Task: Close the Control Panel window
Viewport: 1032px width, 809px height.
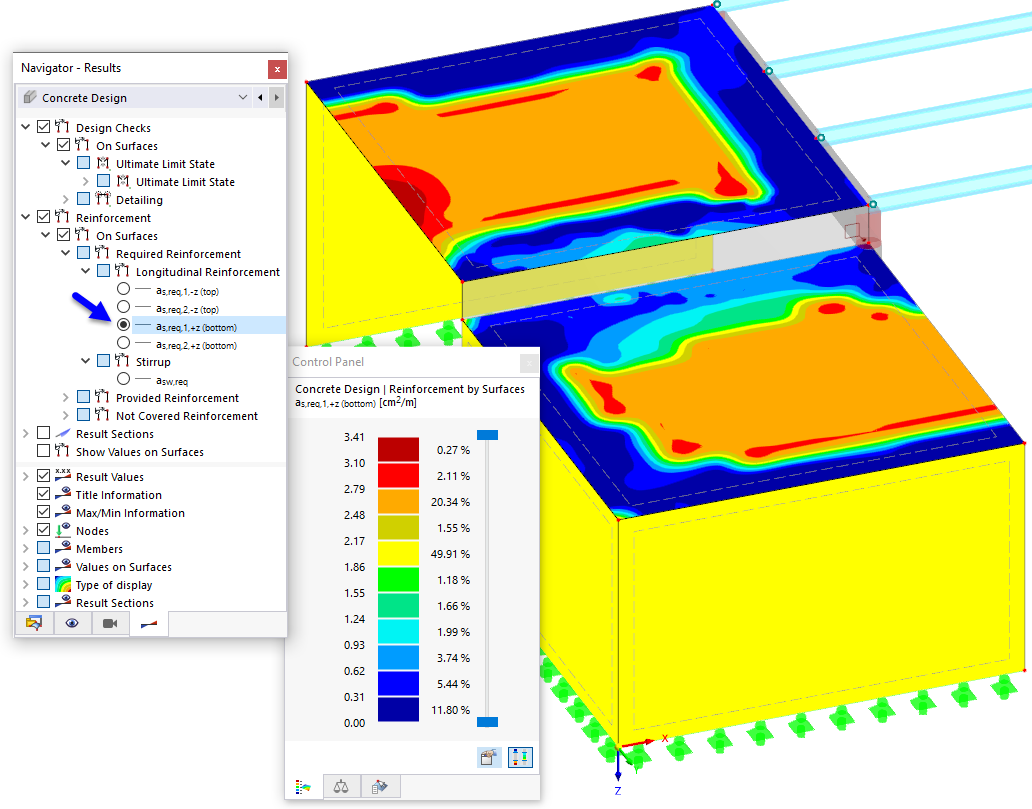Action: pos(529,362)
